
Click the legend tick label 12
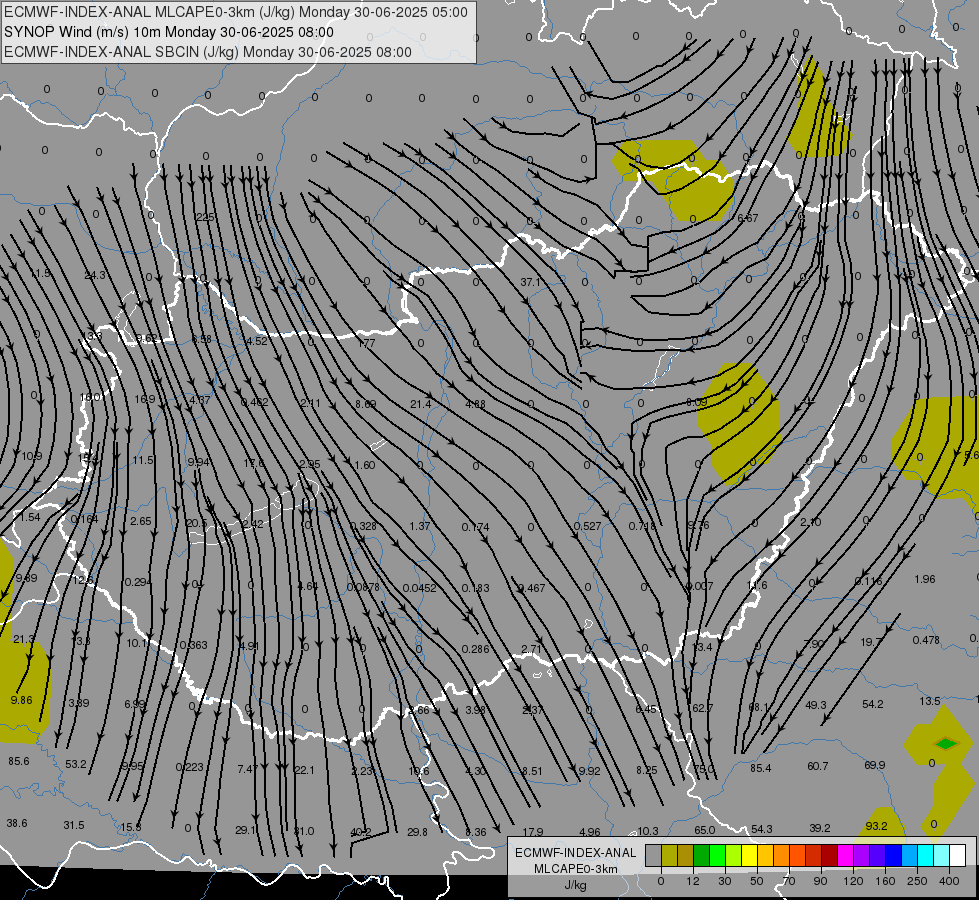pos(692,881)
